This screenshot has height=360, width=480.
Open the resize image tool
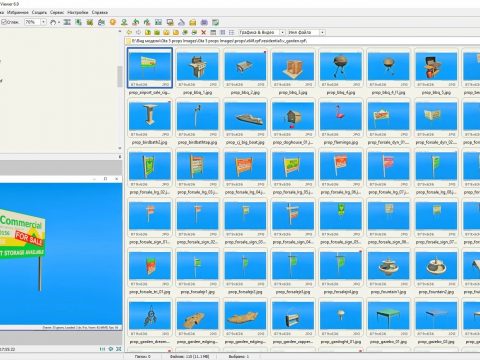click(158, 22)
